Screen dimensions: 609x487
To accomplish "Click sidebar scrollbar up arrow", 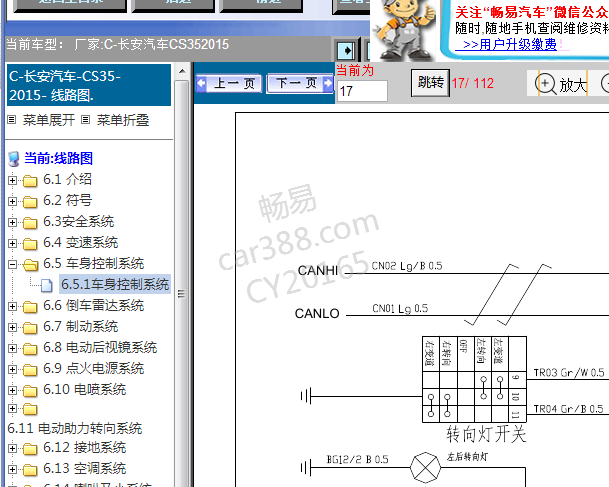I will (x=182, y=71).
